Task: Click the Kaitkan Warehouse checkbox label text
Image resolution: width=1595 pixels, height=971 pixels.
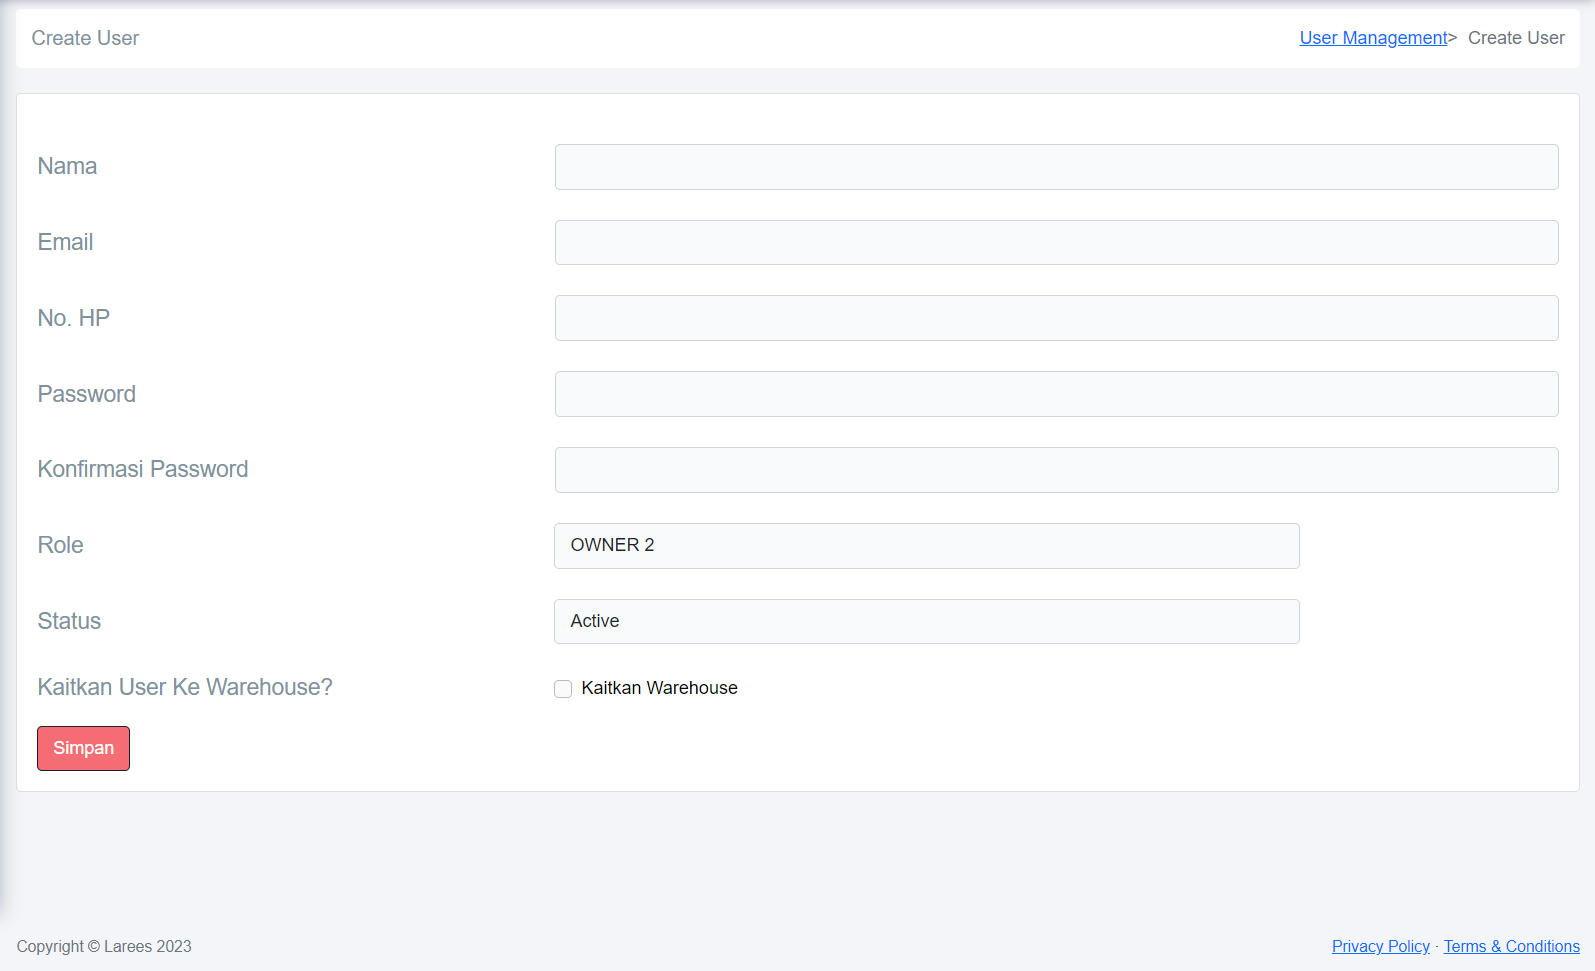Action: (x=659, y=688)
